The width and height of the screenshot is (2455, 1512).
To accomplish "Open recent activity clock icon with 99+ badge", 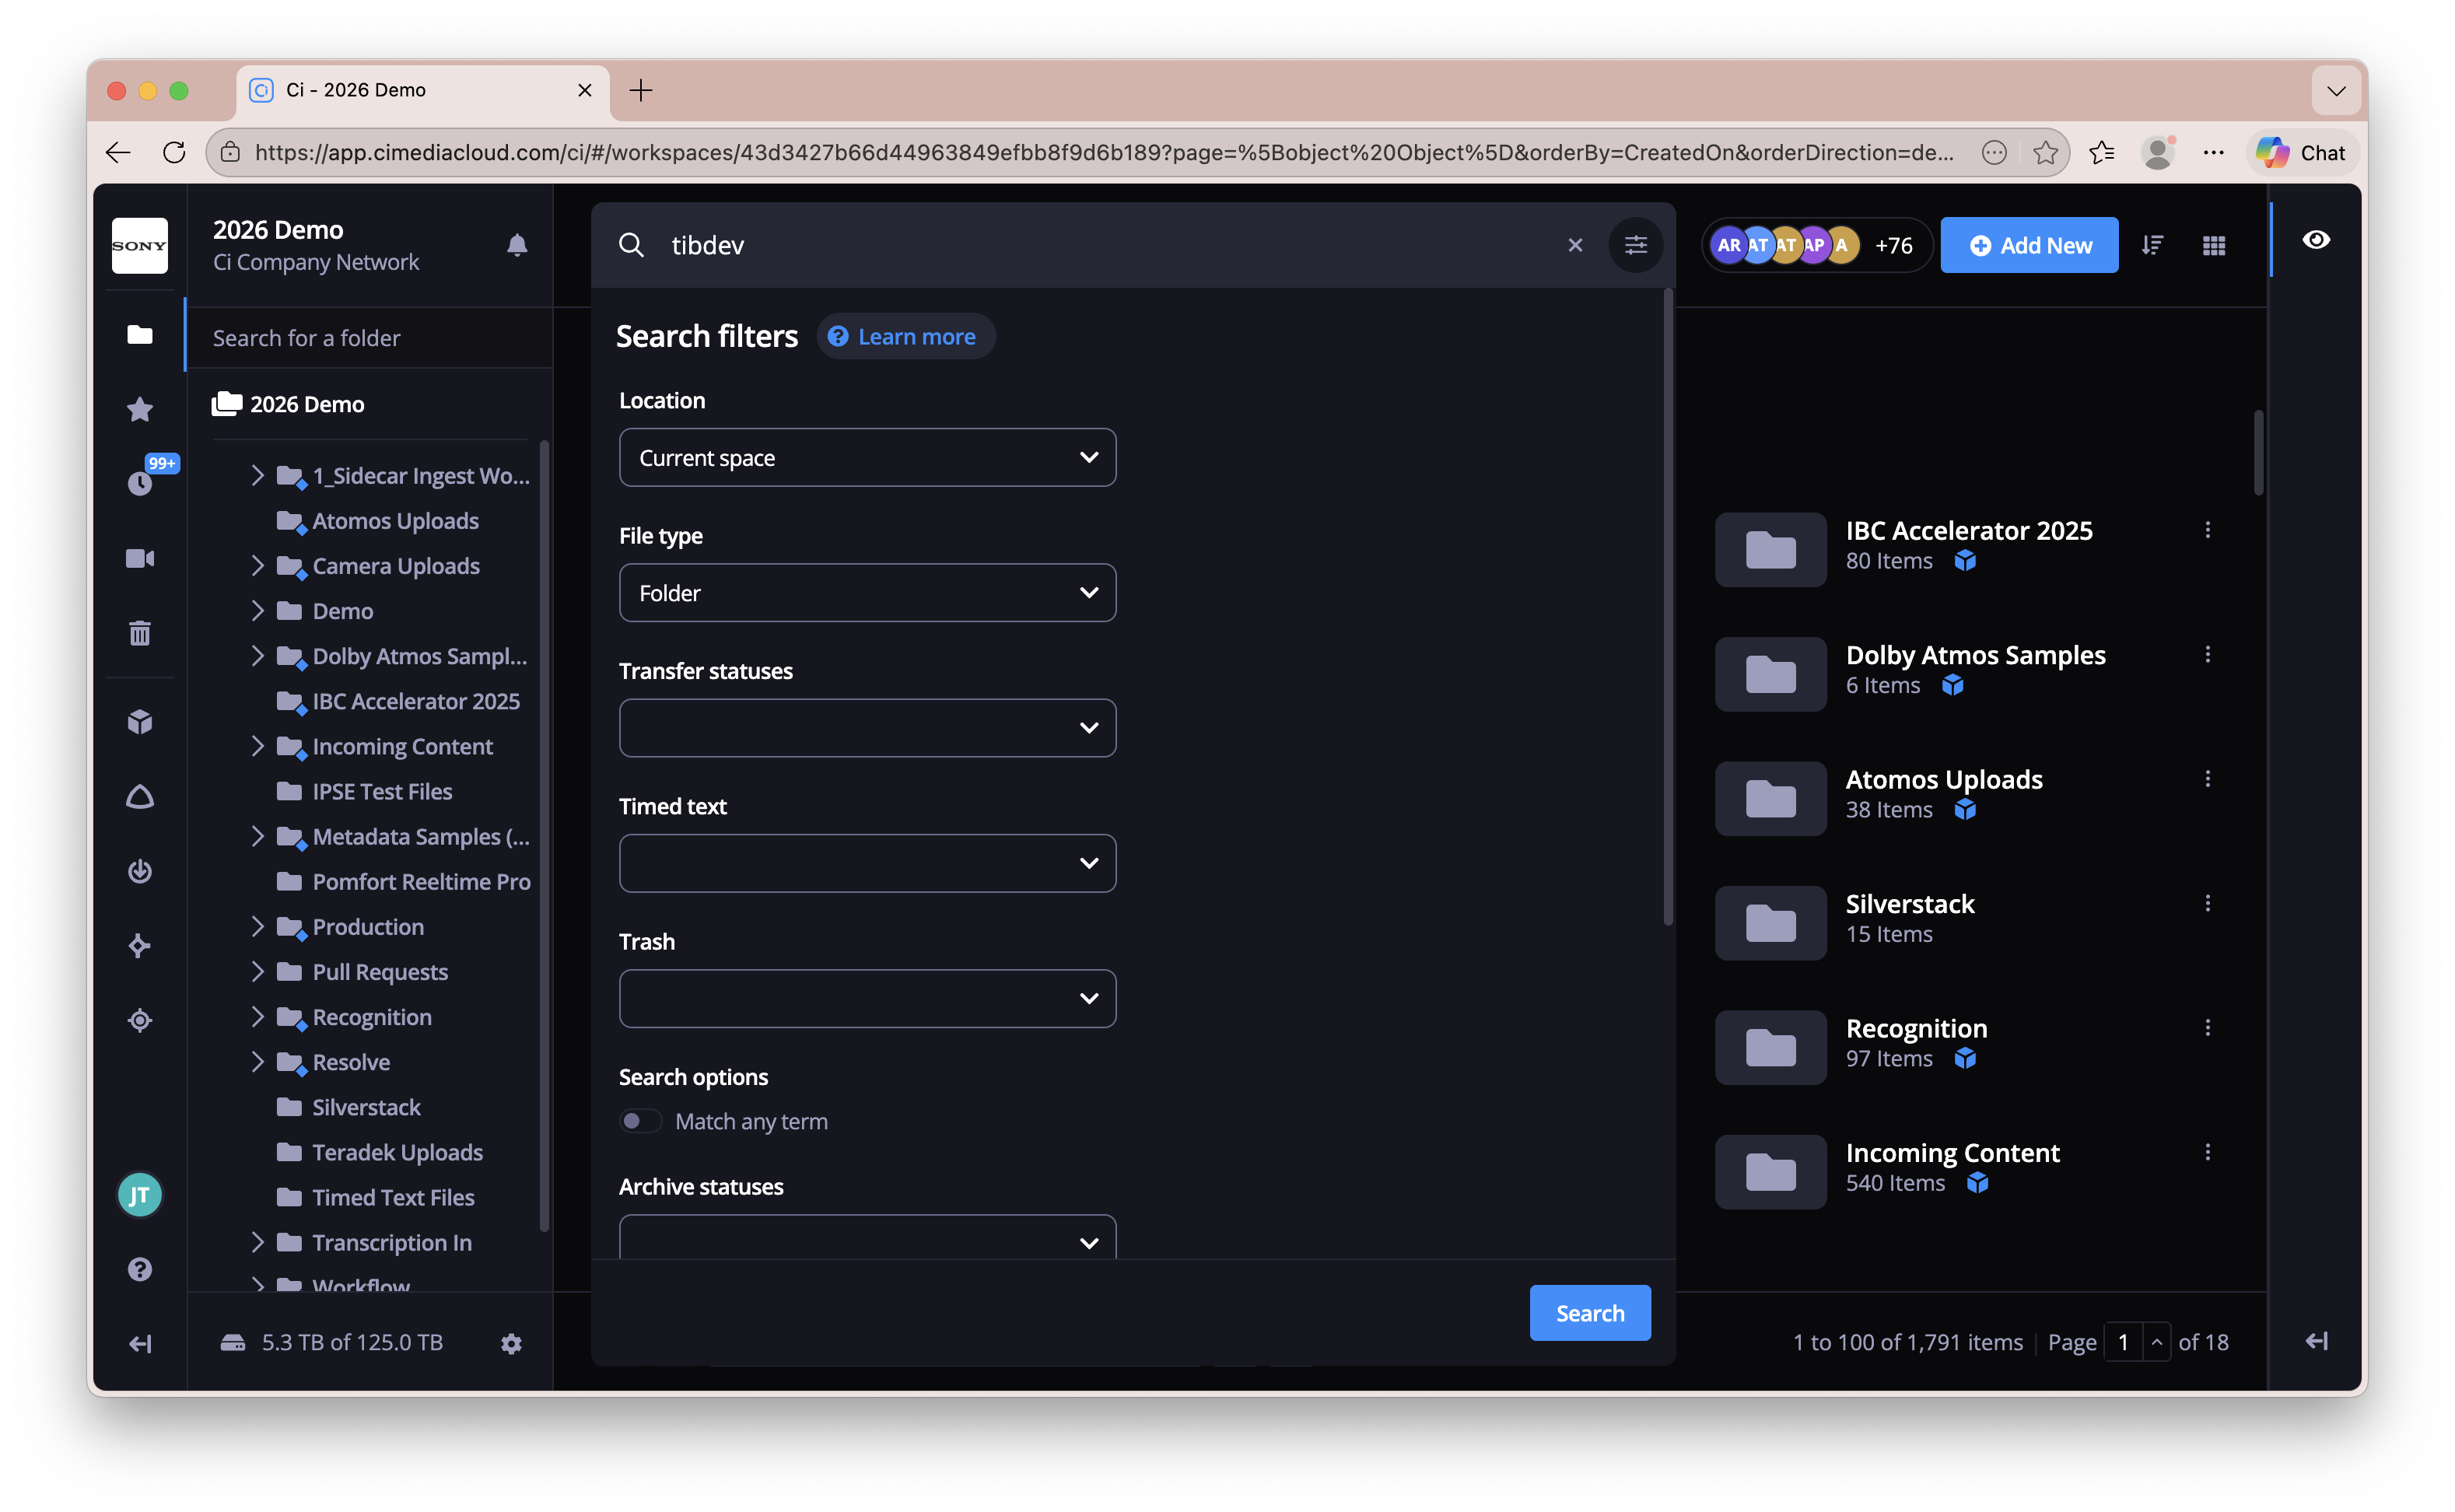I will (140, 482).
